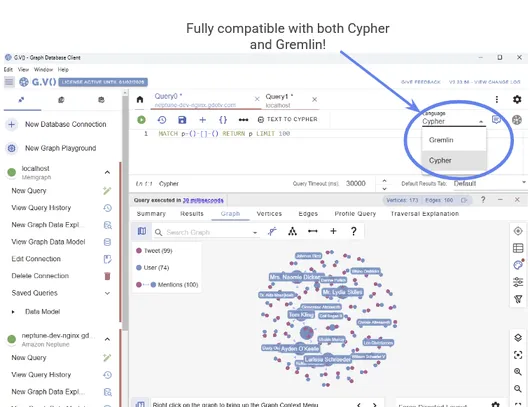Run the query with the green play button
The image size is (530, 407).
coord(141,120)
